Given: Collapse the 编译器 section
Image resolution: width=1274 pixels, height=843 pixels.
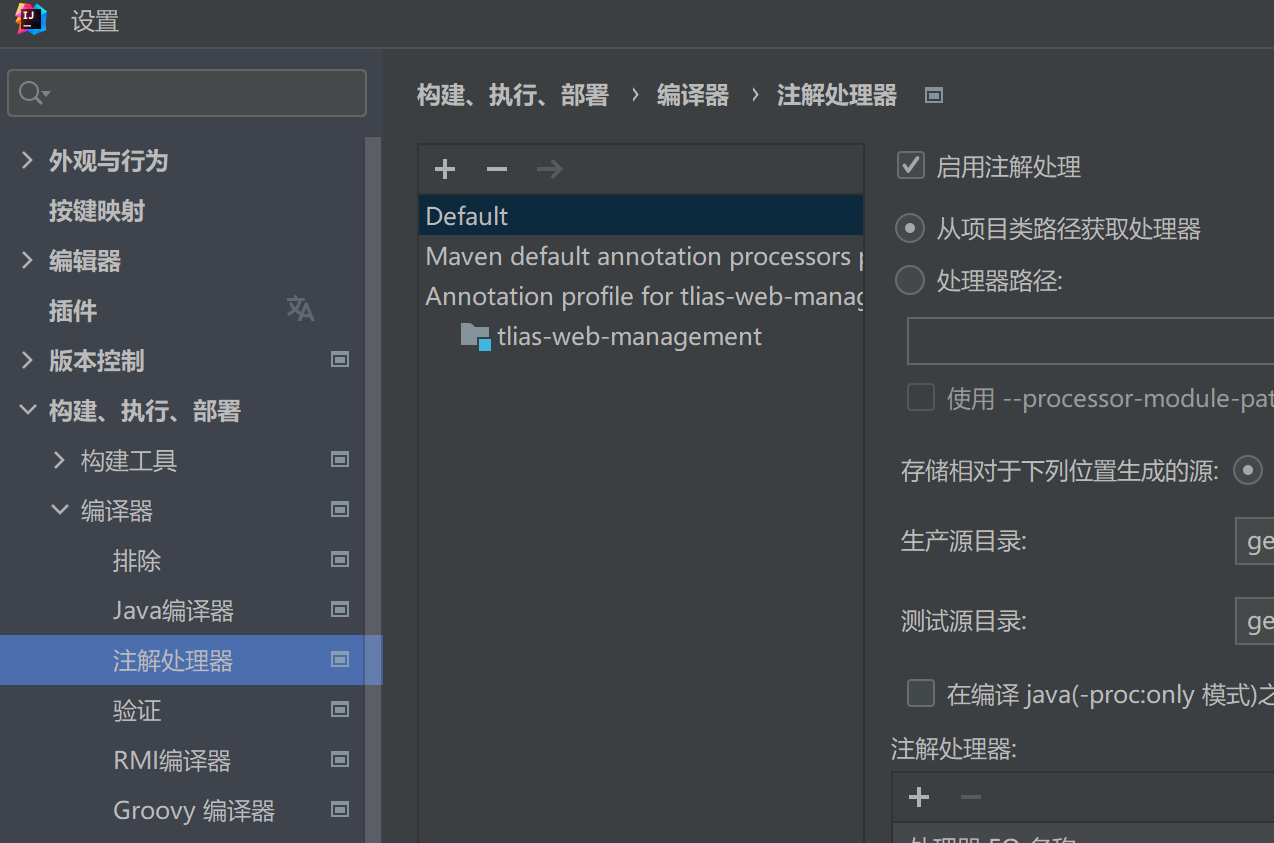Looking at the screenshot, I should [60, 510].
